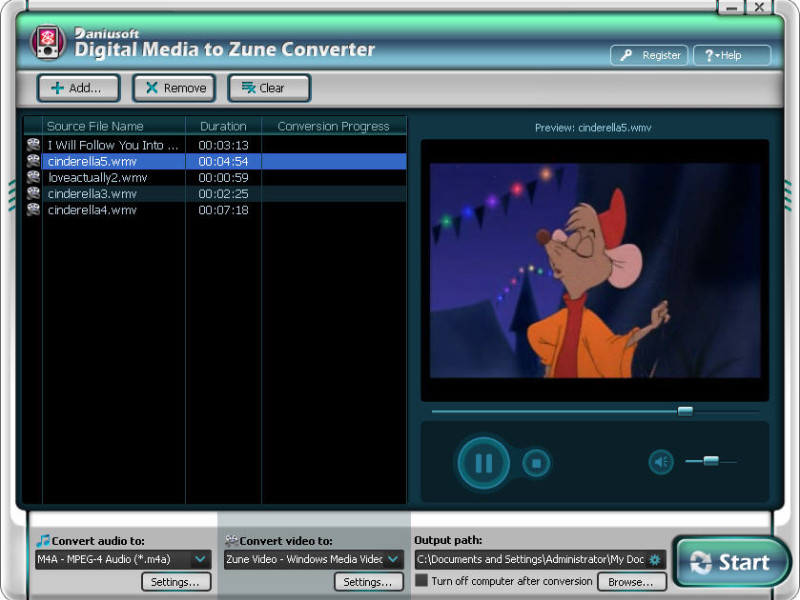This screenshot has height=600, width=800.
Task: Click the right side panel grip handle
Action: tap(788, 194)
